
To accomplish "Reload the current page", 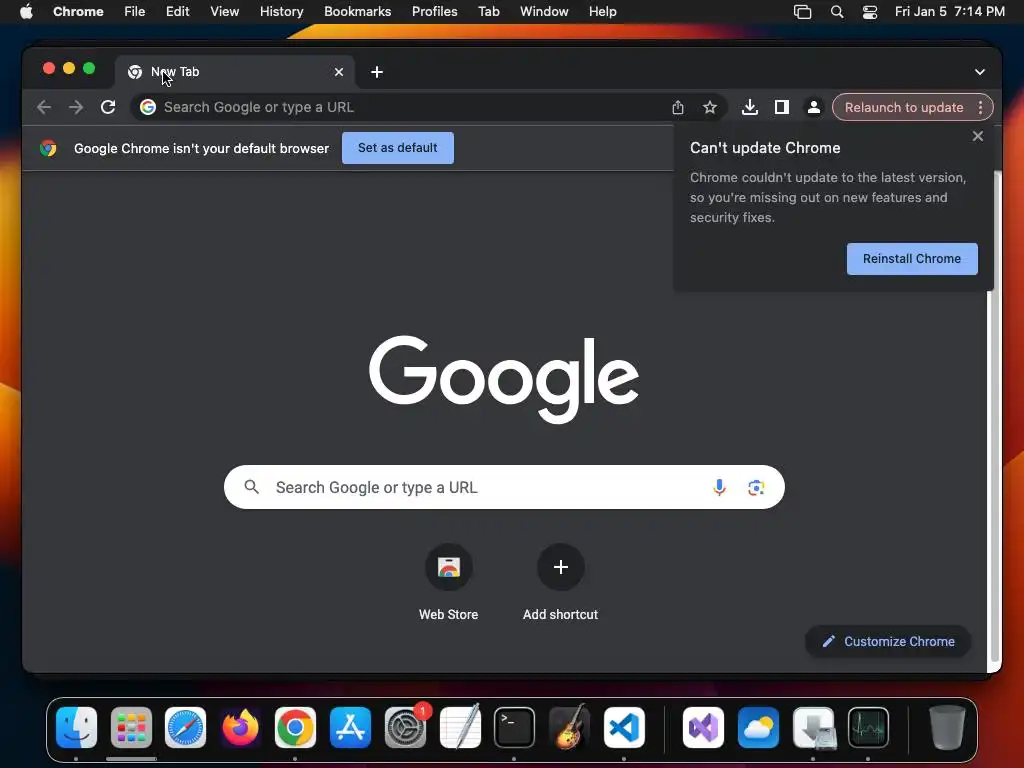I will 108,107.
